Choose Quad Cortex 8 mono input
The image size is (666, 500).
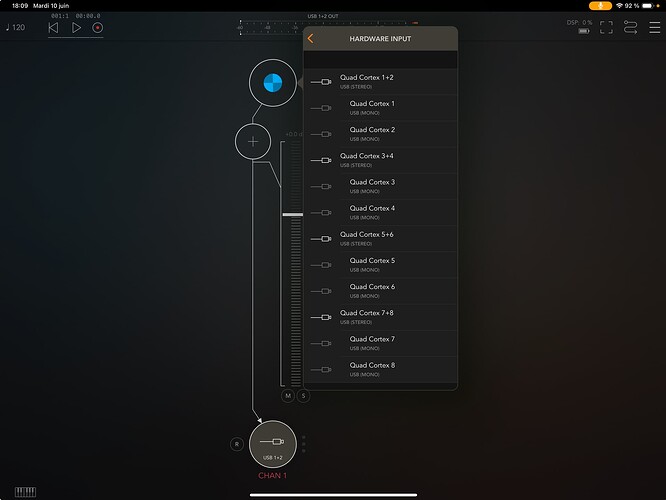pos(380,369)
